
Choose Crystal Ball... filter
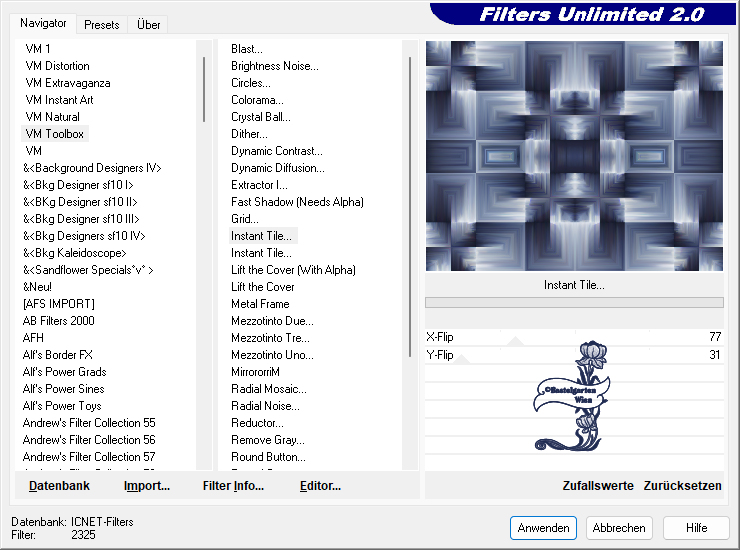(261, 117)
